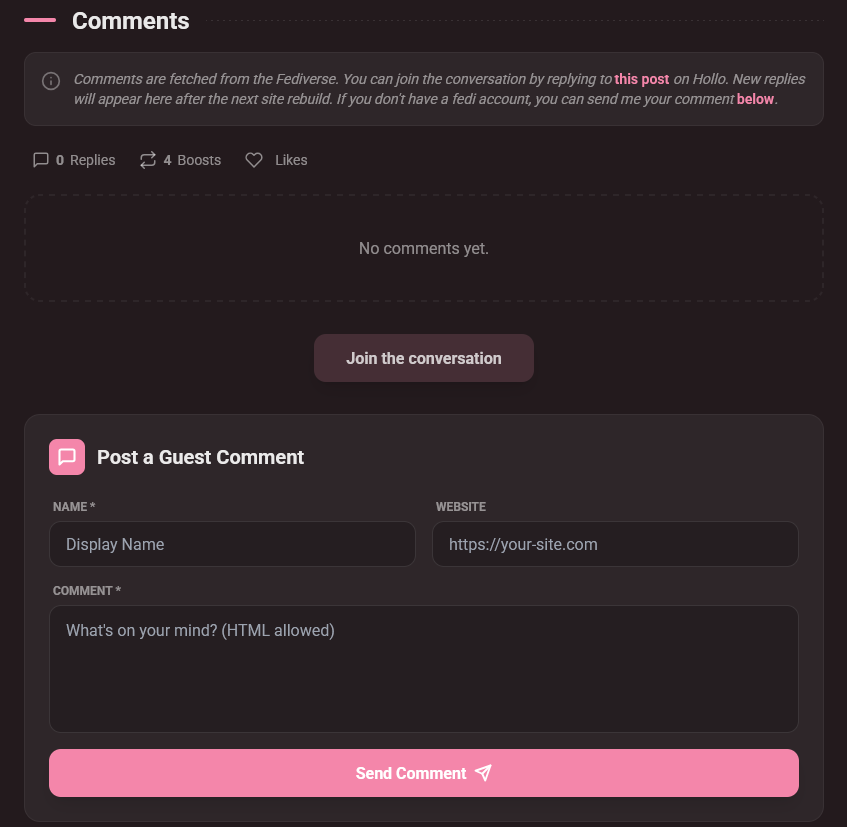The height and width of the screenshot is (827, 847).
Task: Click the pink guest comment chat icon
Action: (67, 457)
